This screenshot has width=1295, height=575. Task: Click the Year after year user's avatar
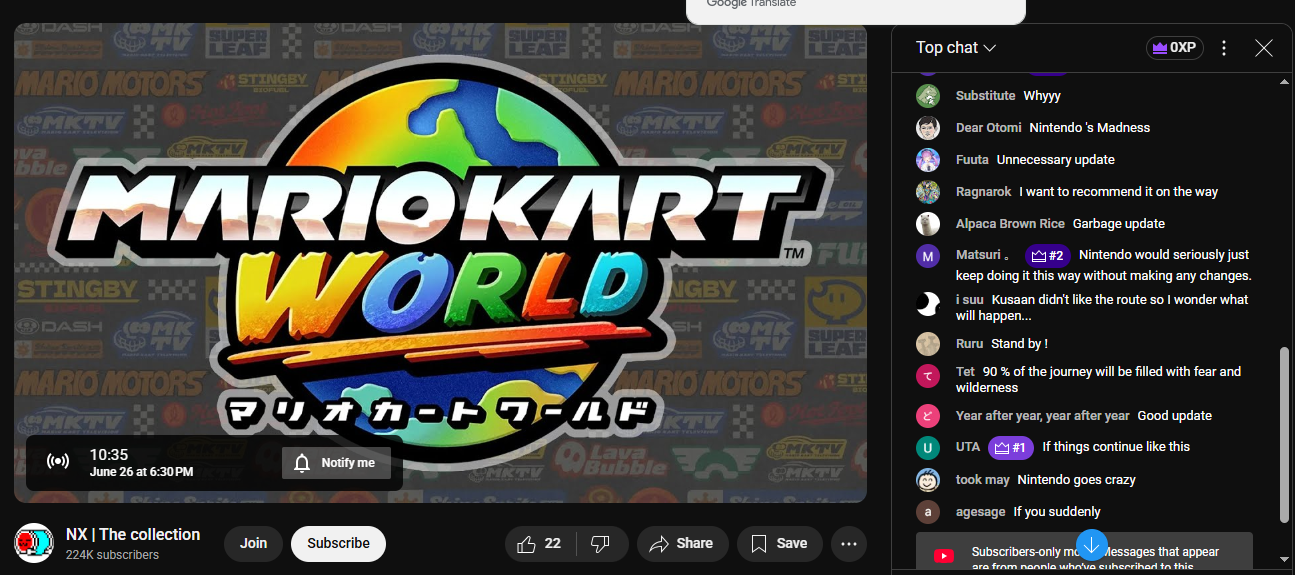point(928,416)
